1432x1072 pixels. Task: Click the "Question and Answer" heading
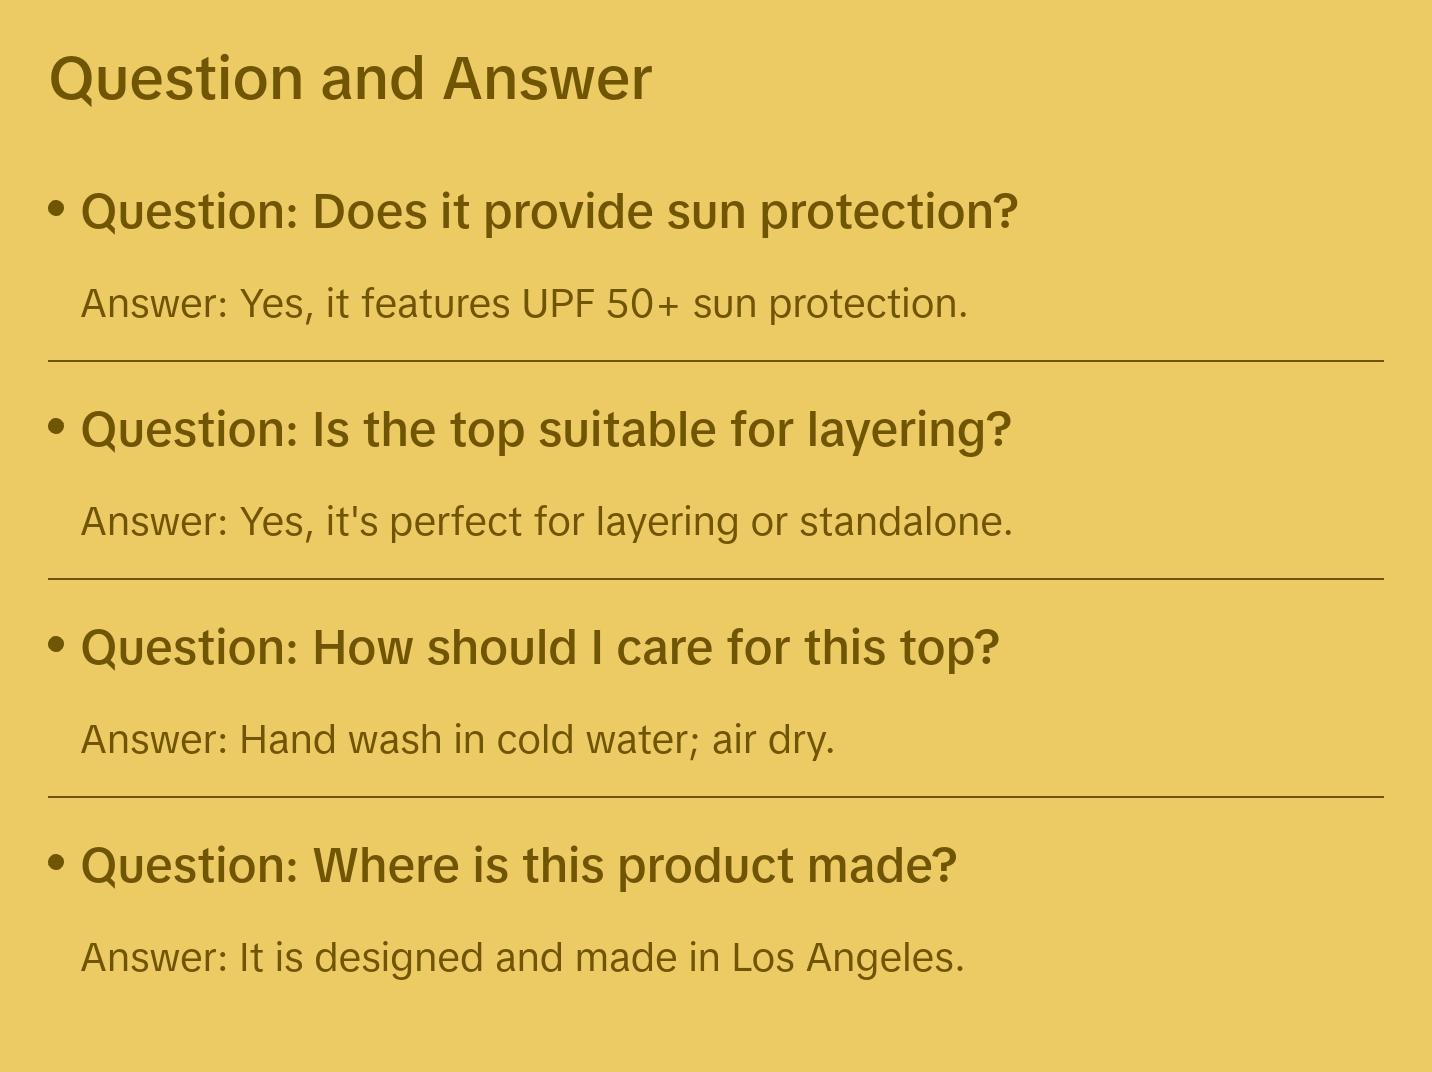tap(350, 78)
